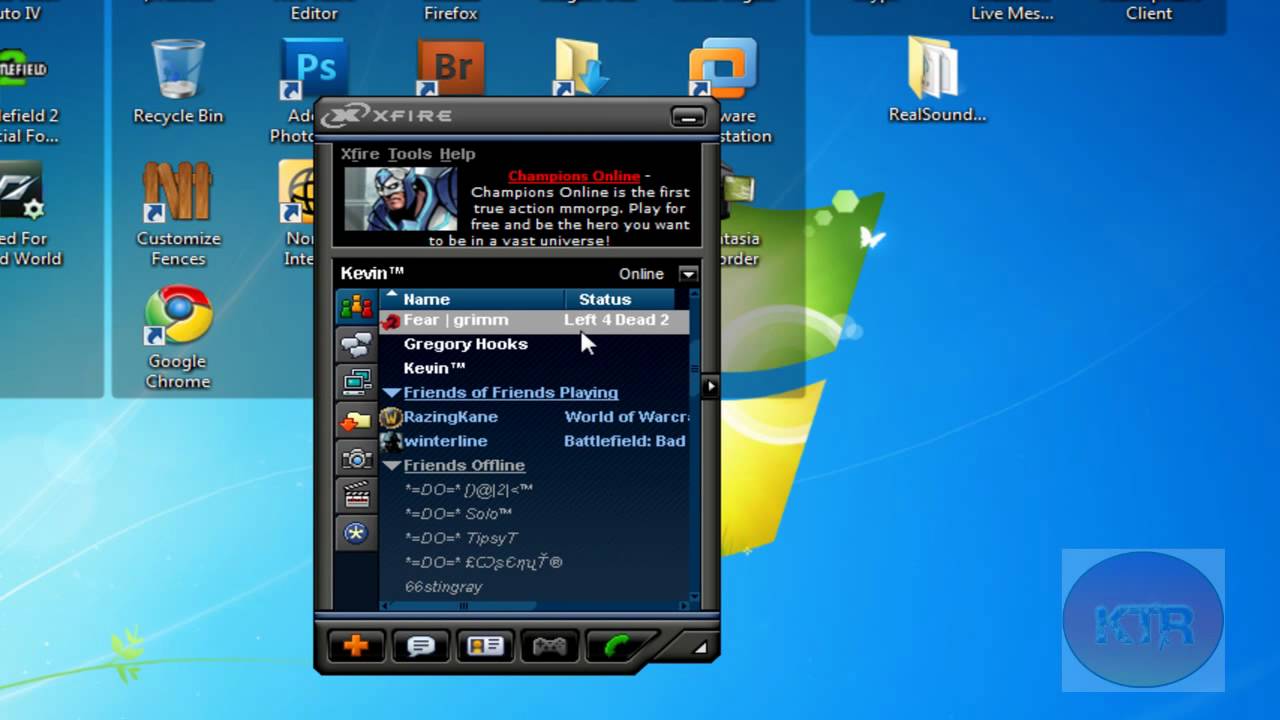Click the green phone voice chat button
1280x720 pixels.
click(618, 646)
